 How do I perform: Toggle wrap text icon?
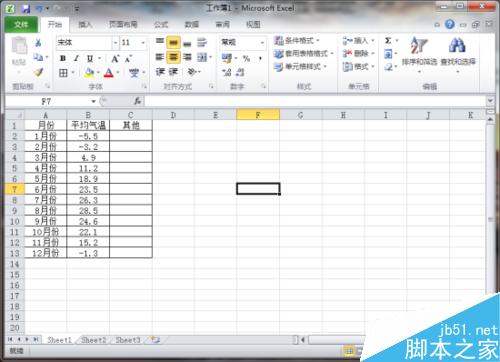(x=202, y=42)
